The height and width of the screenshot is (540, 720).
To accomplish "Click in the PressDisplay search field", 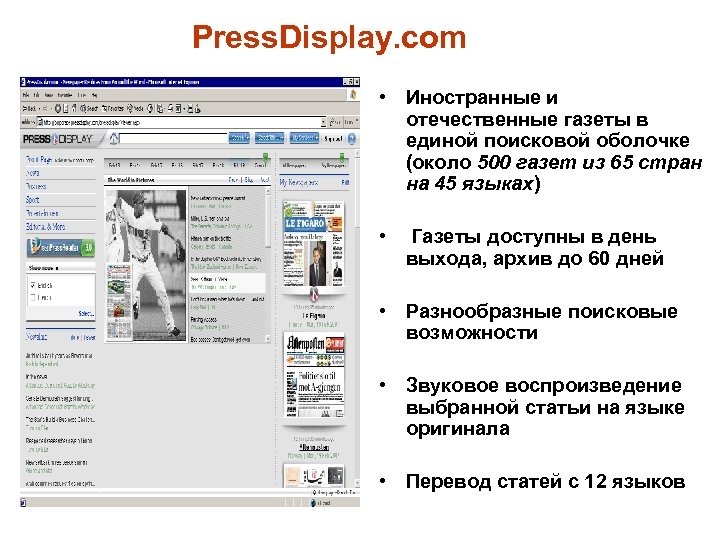I will coord(174,138).
